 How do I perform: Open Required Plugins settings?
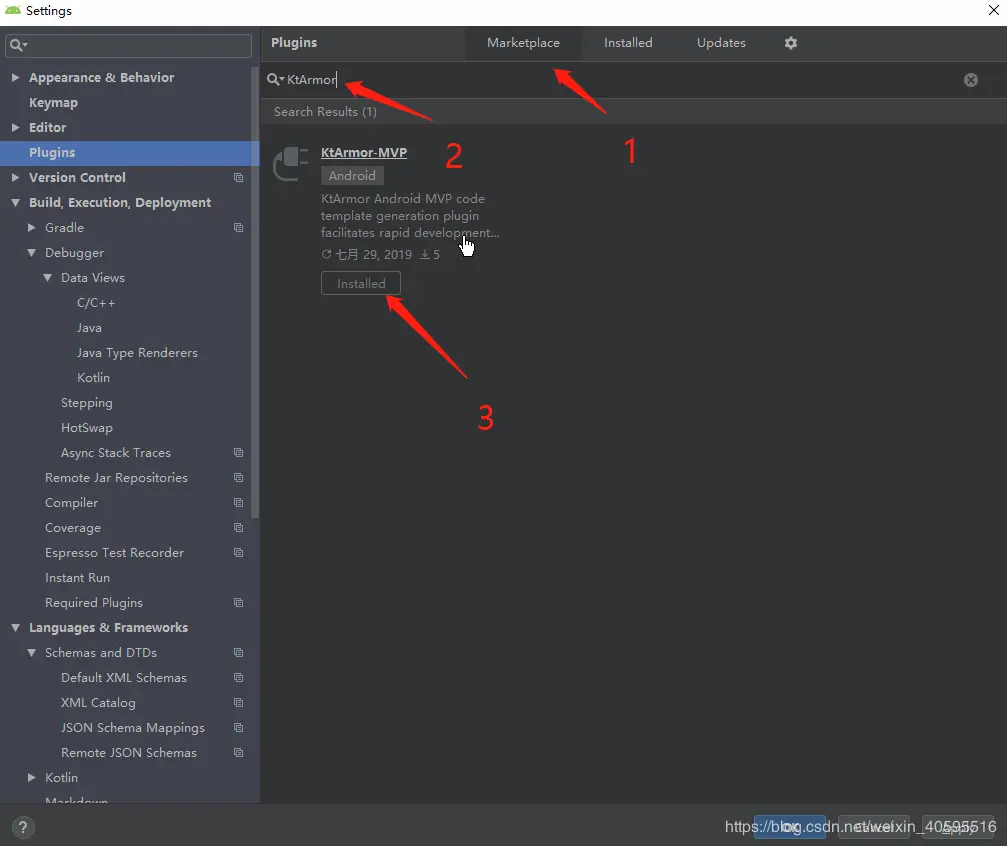[x=94, y=603]
